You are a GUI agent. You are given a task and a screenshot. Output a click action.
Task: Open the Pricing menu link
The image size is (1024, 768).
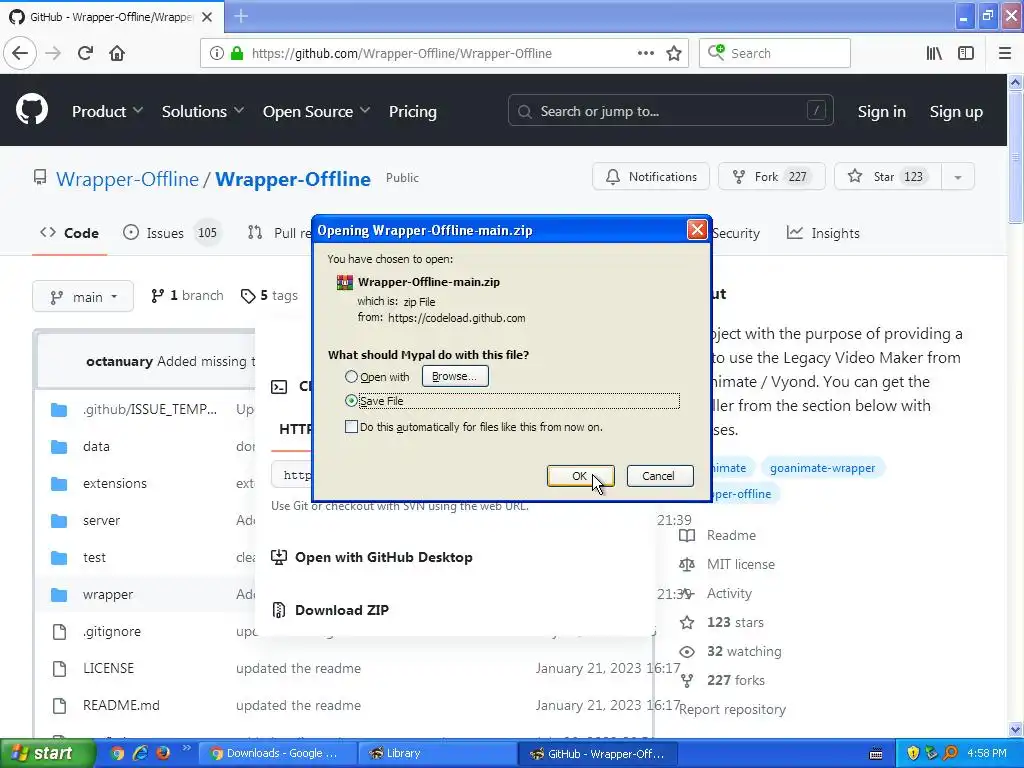pyautogui.click(x=413, y=111)
